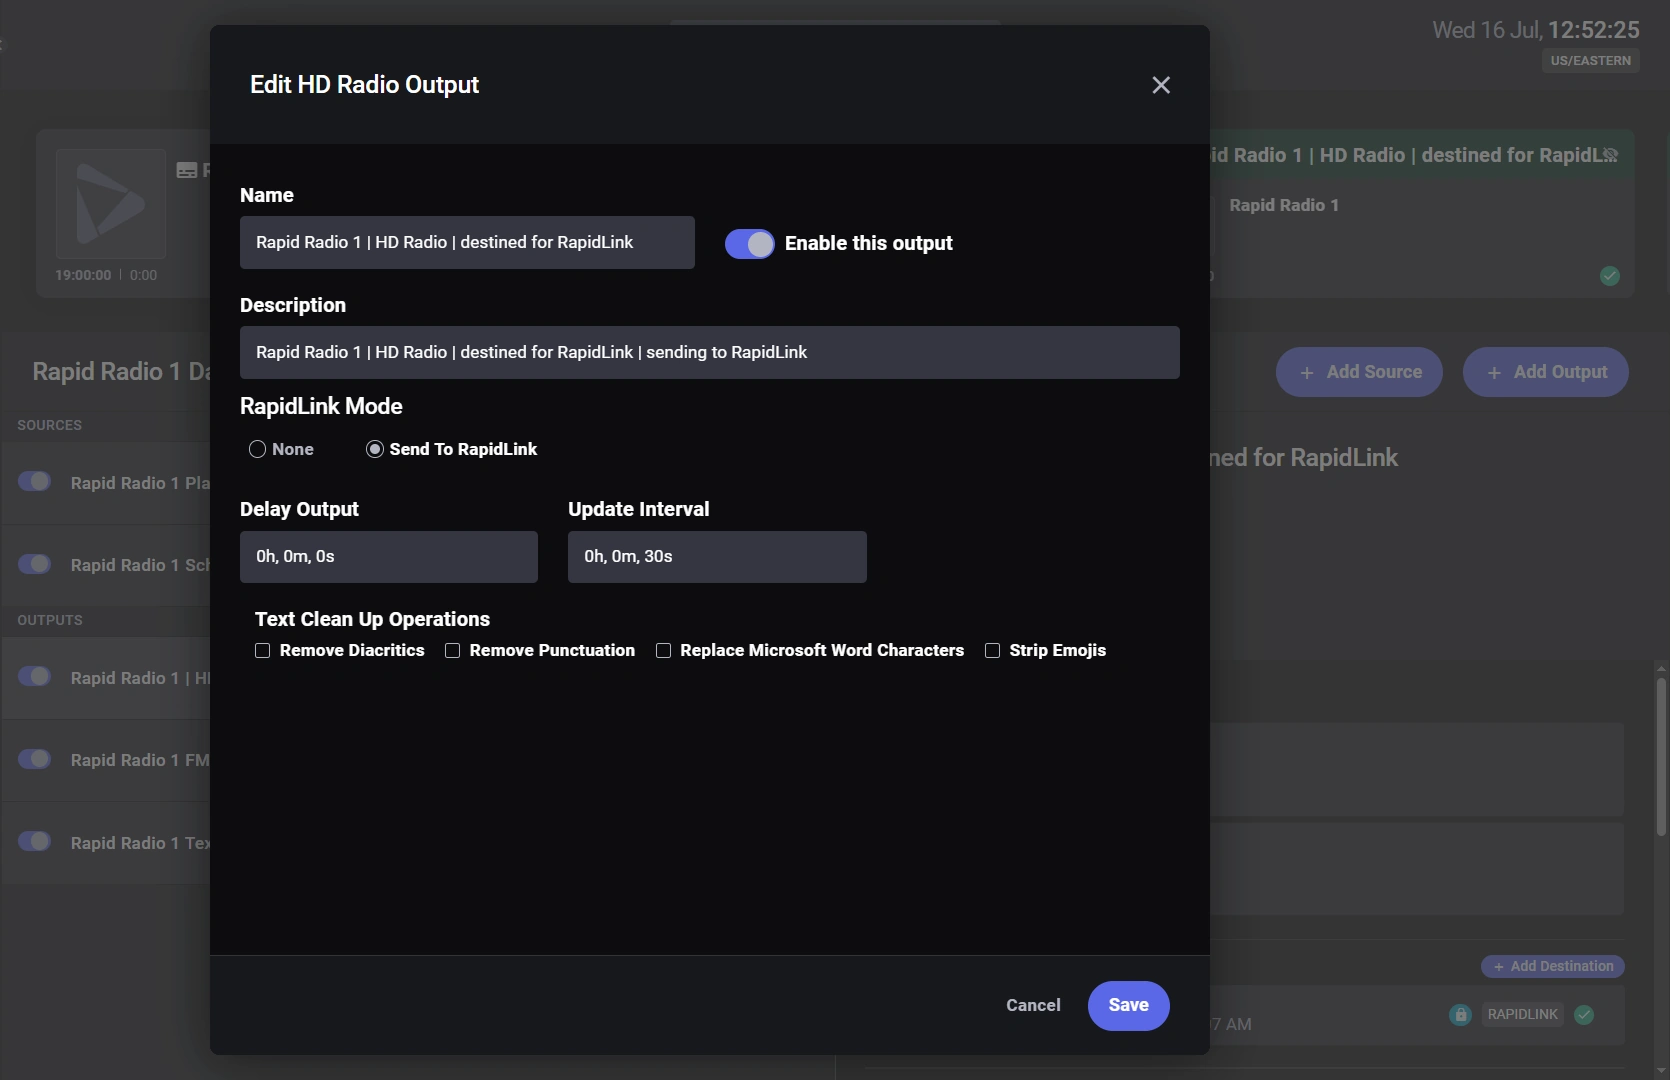This screenshot has height=1080, width=1670.
Task: Edit the Name input field
Action: [x=467, y=242]
